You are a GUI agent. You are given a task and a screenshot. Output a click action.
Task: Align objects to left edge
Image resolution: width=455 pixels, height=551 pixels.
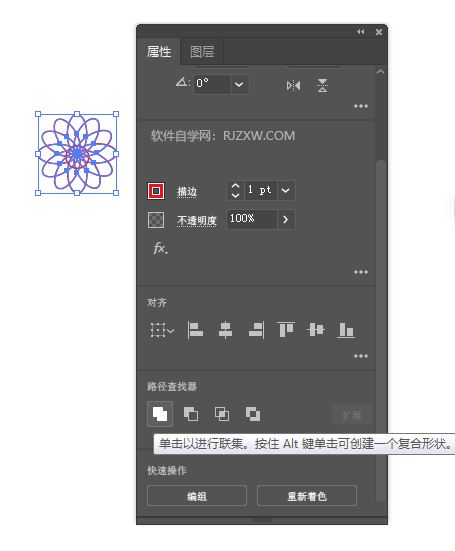[195, 330]
